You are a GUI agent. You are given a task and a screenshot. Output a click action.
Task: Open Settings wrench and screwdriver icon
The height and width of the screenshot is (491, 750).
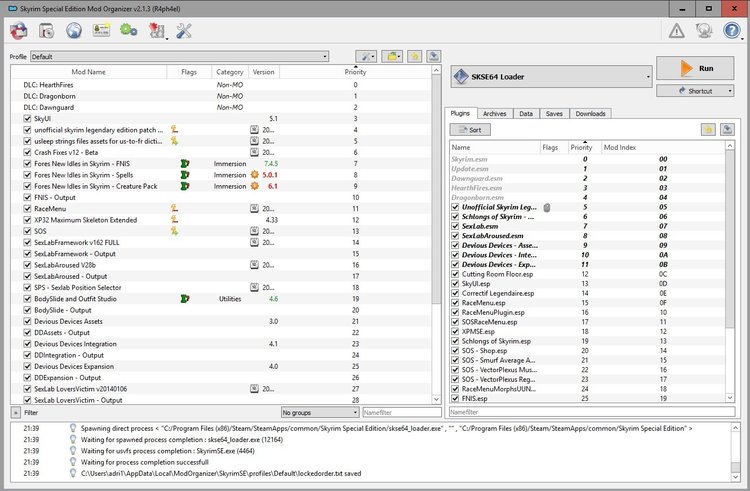(184, 31)
